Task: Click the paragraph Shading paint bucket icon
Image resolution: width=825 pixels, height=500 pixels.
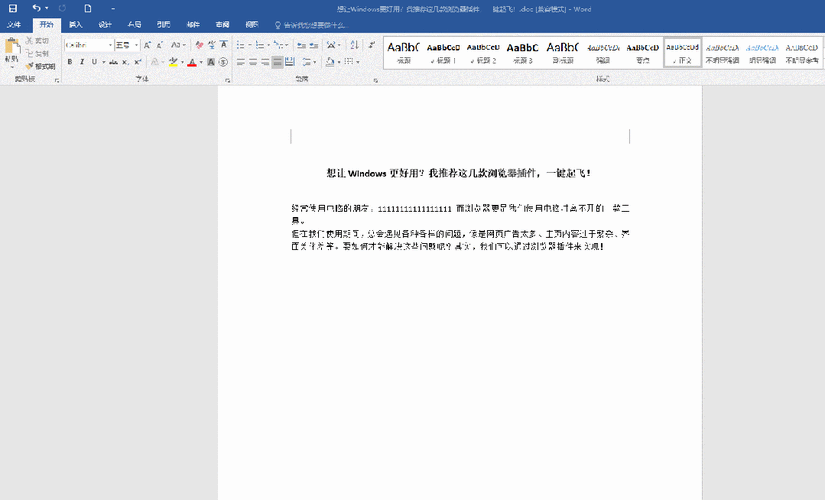Action: 330,62
